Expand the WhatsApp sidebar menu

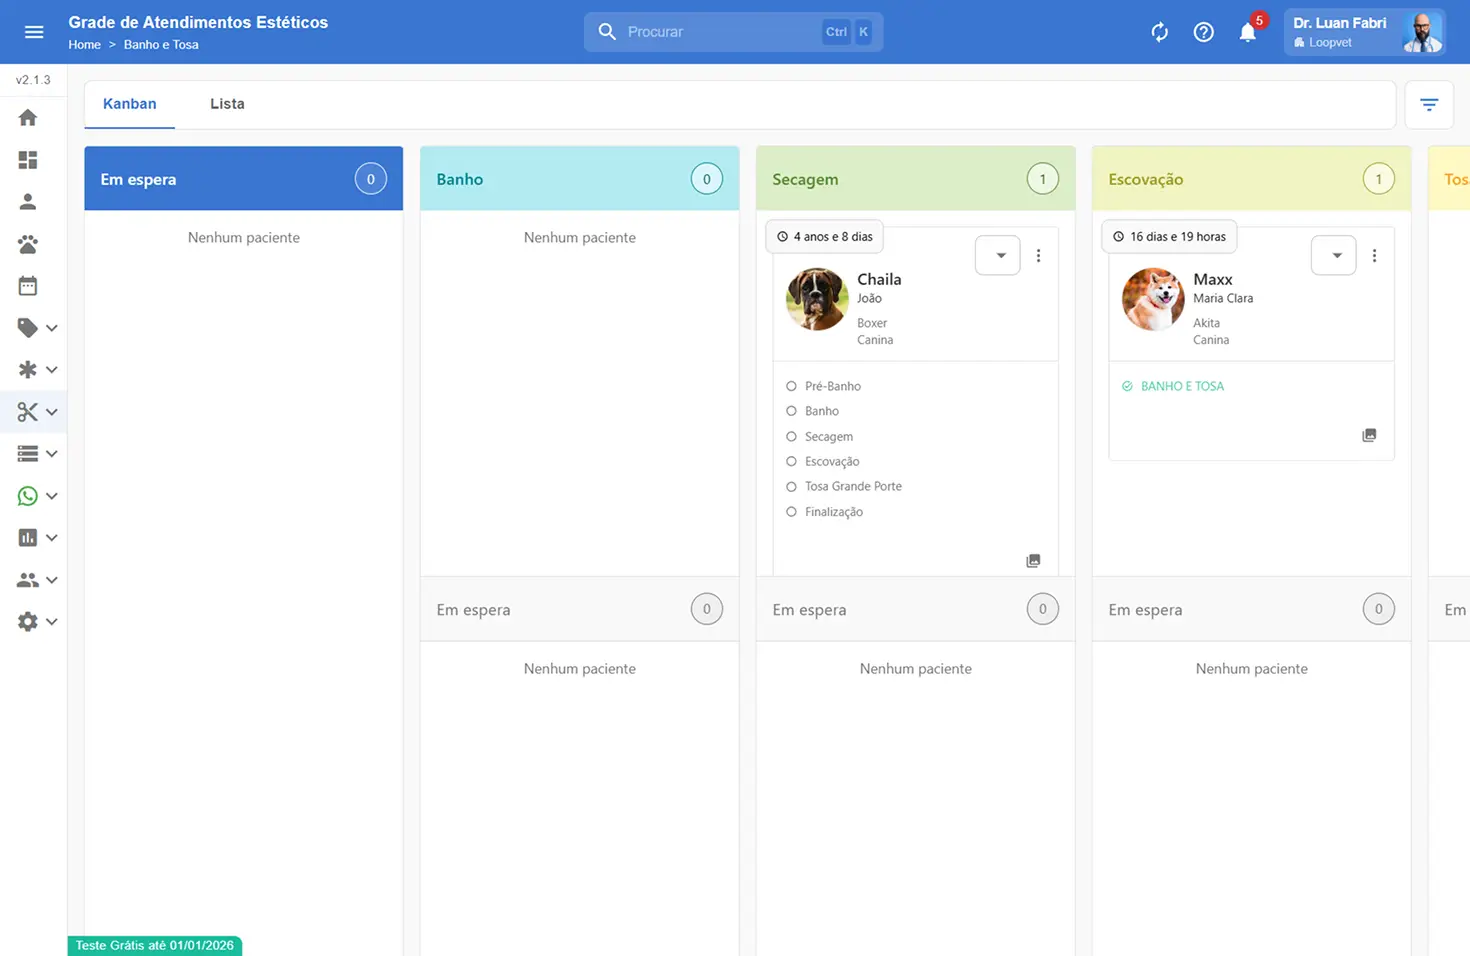[x=37, y=496]
